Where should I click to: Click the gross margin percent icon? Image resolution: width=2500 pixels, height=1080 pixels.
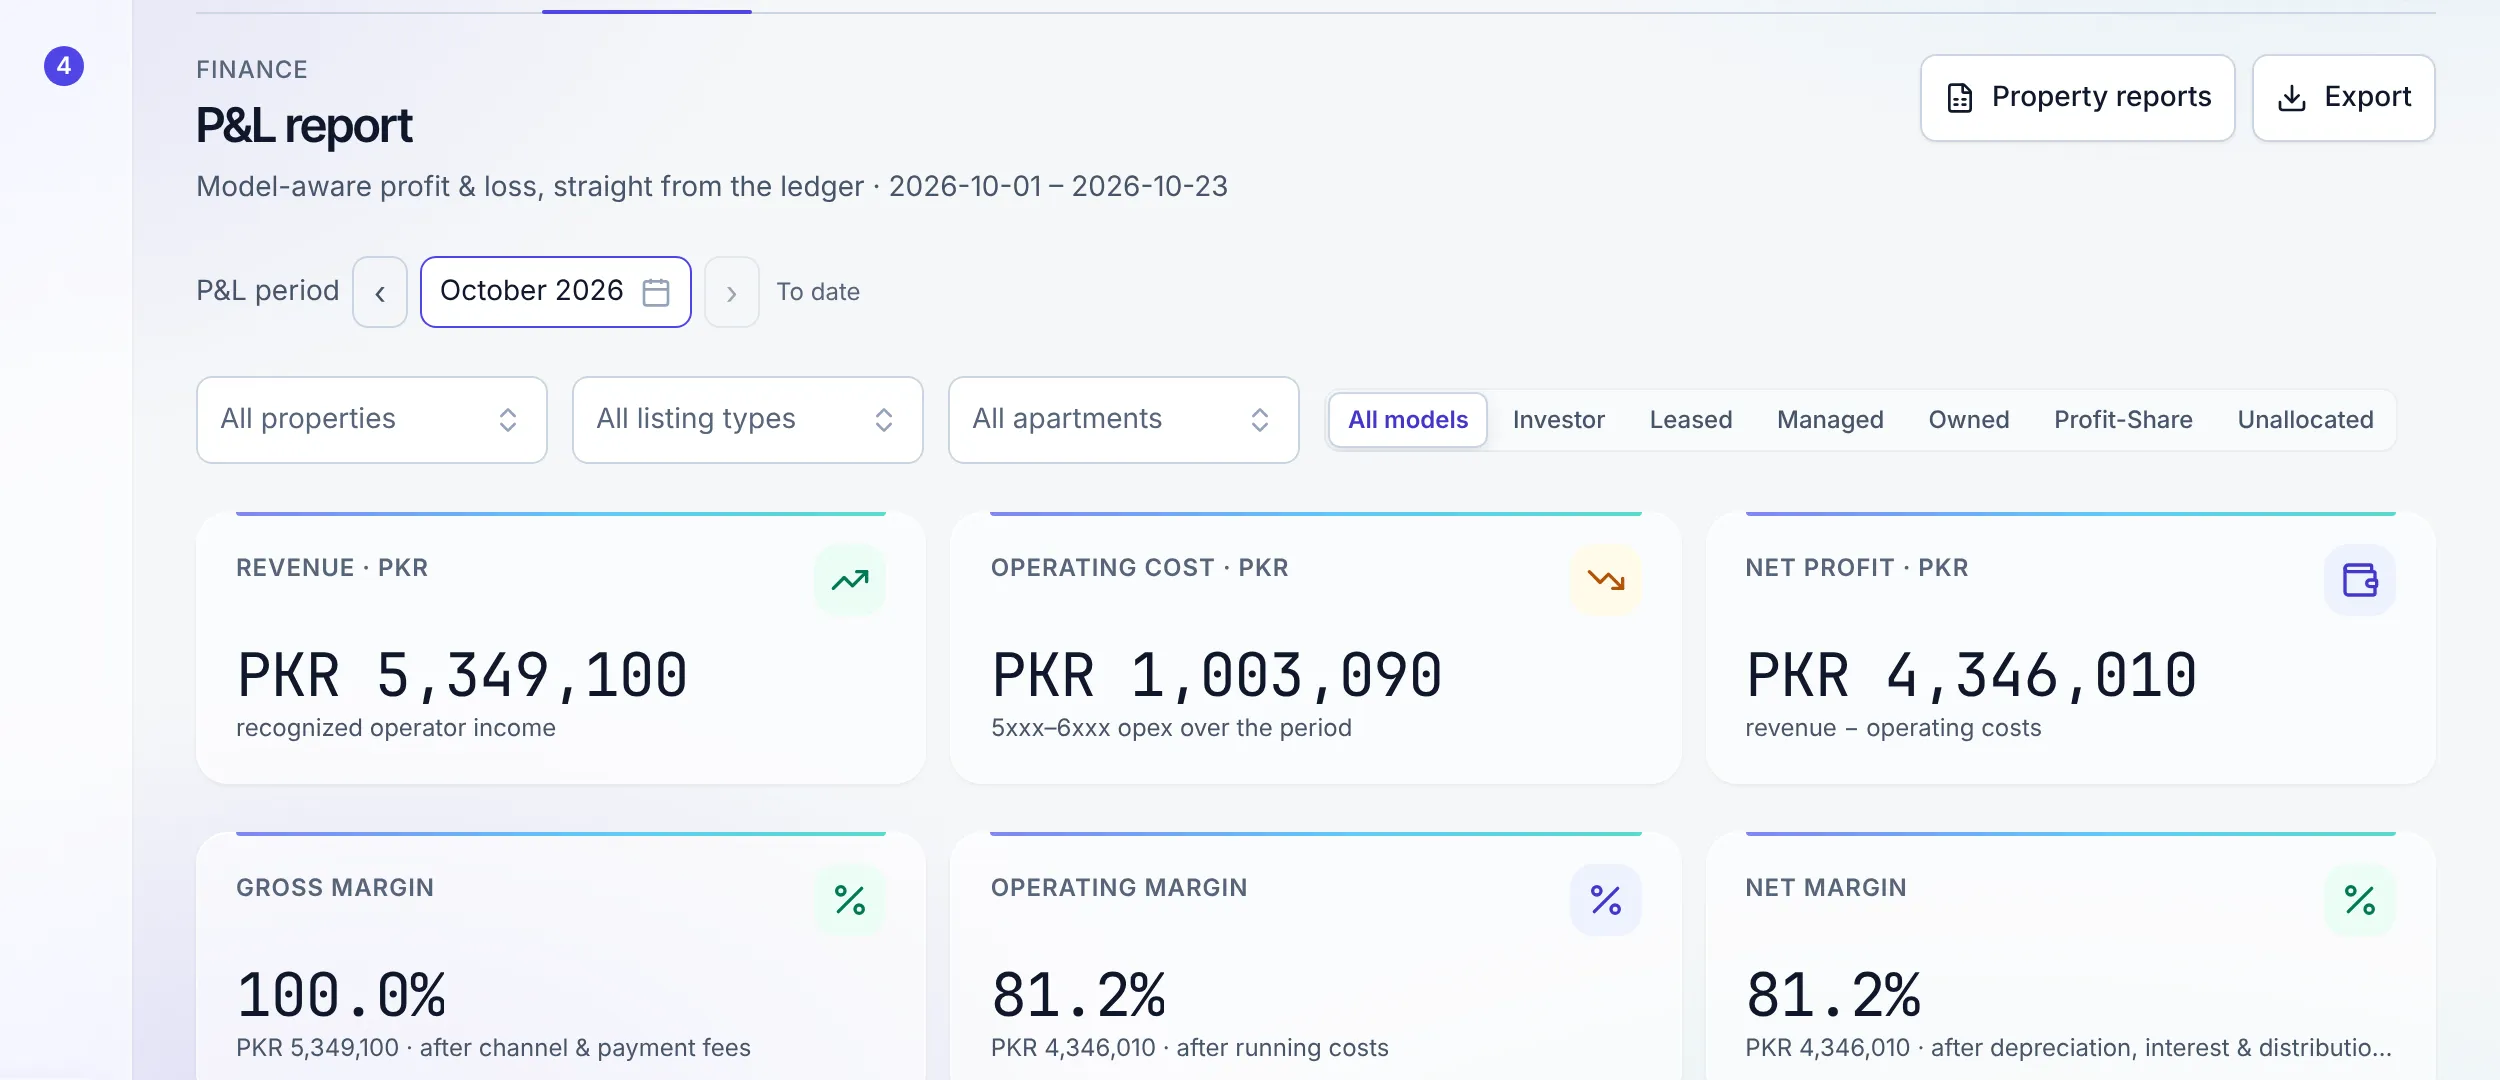850,900
